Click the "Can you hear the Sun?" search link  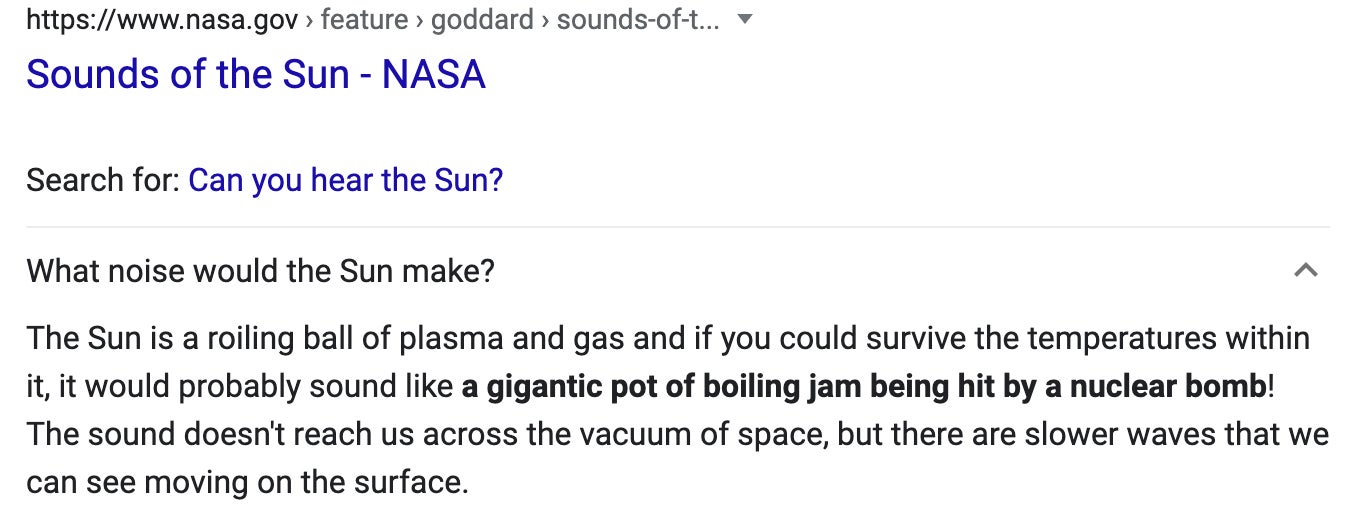(345, 180)
